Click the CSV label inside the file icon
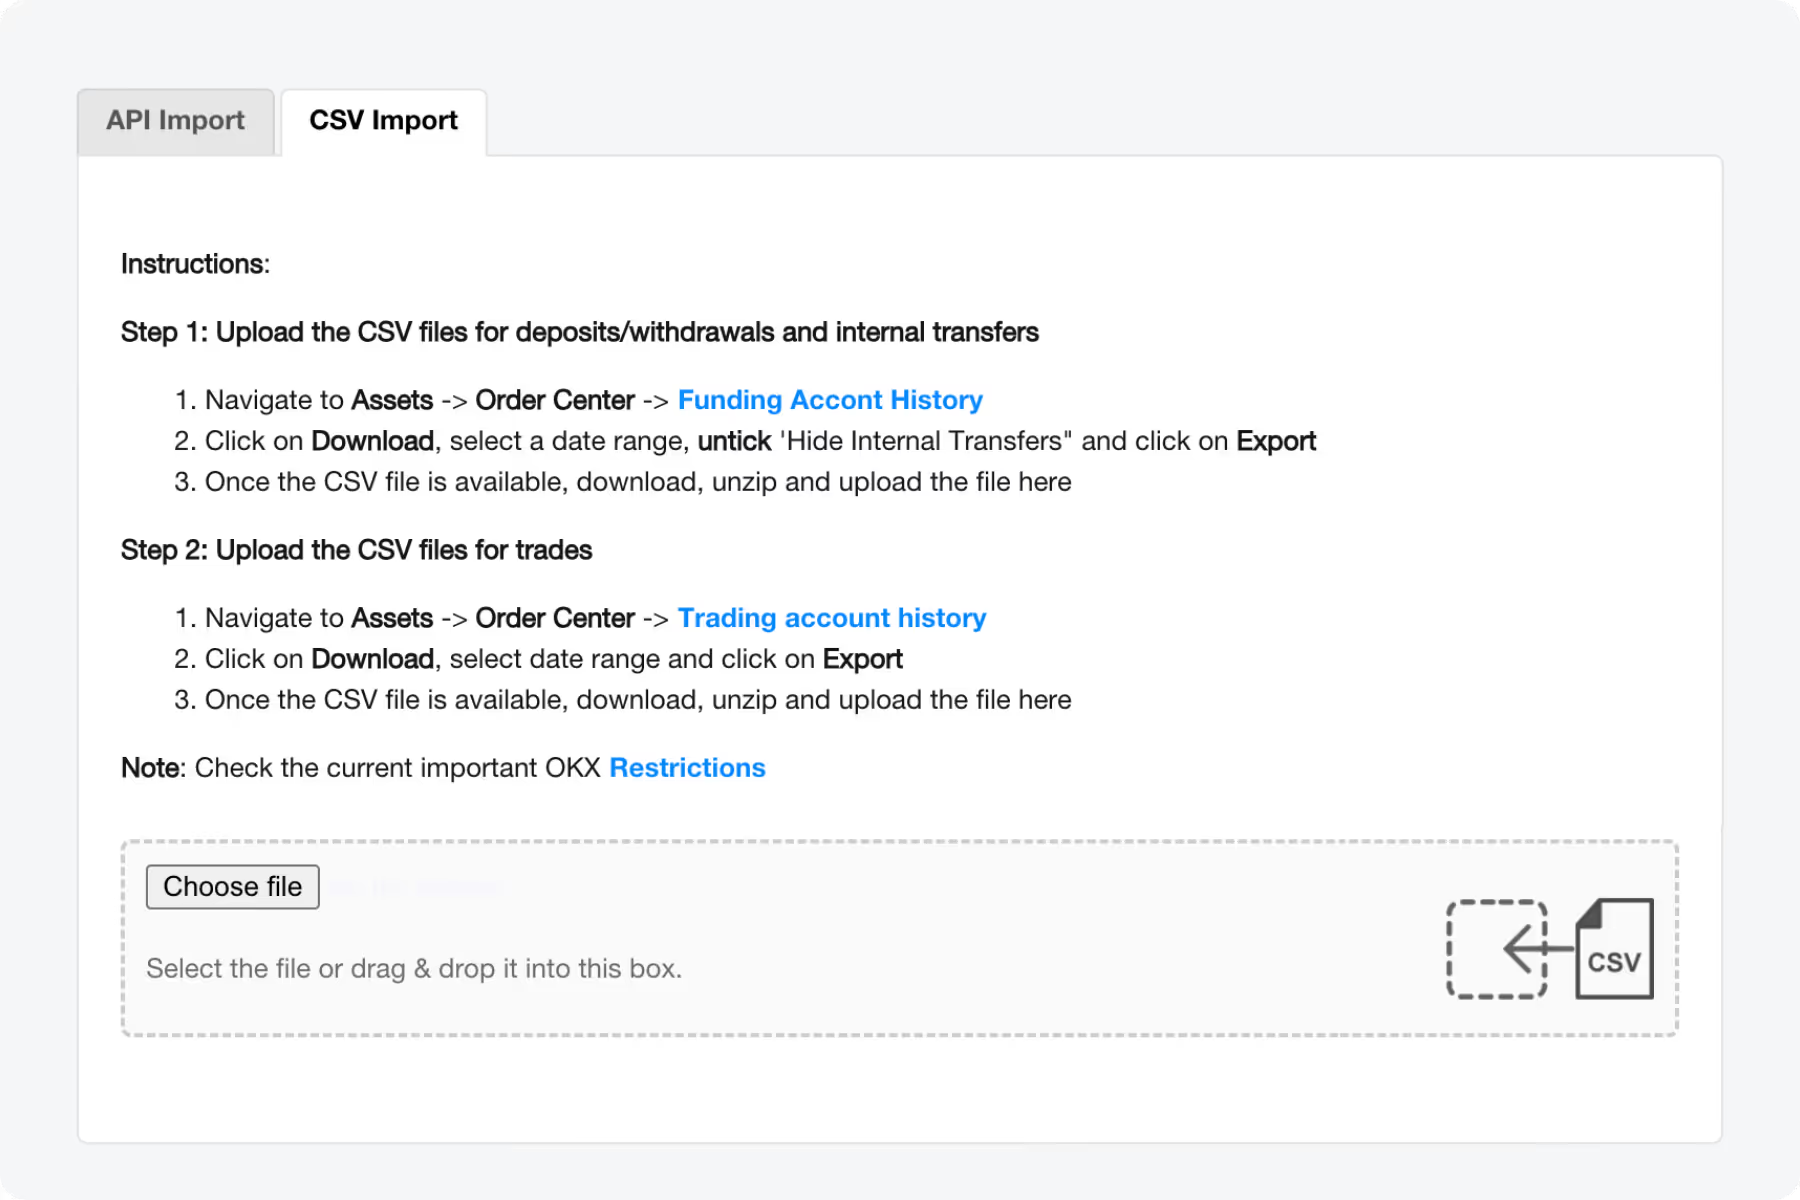Screen dimensions: 1800x1200 click(x=1614, y=962)
